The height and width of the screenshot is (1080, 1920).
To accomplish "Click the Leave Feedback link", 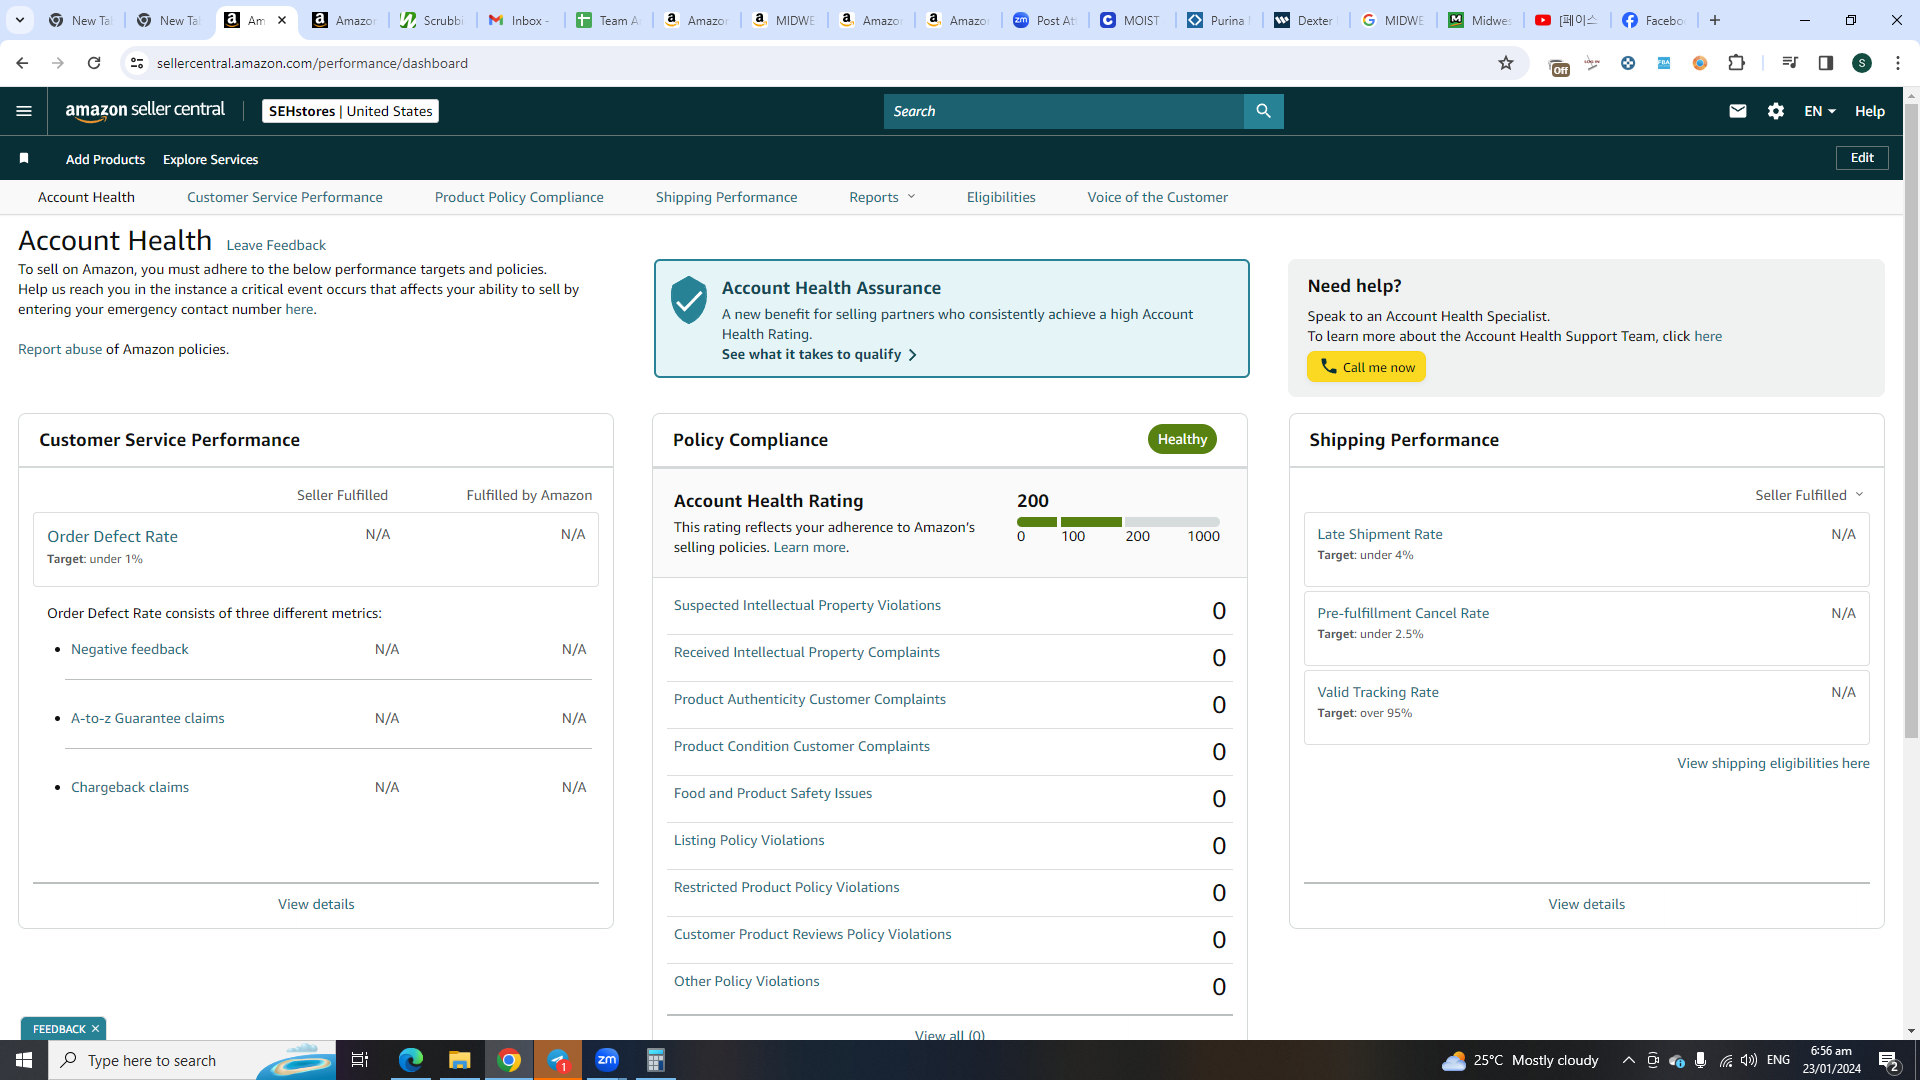I will (x=276, y=245).
